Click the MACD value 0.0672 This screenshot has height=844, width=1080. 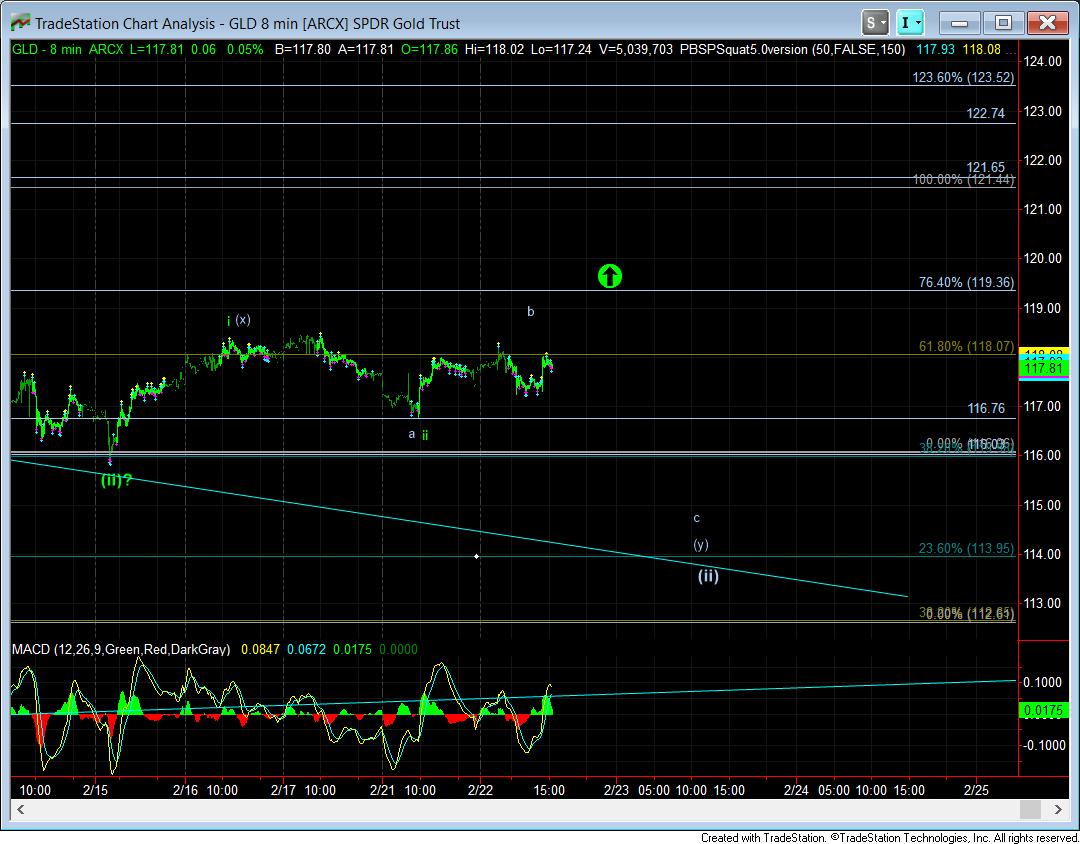[306, 649]
